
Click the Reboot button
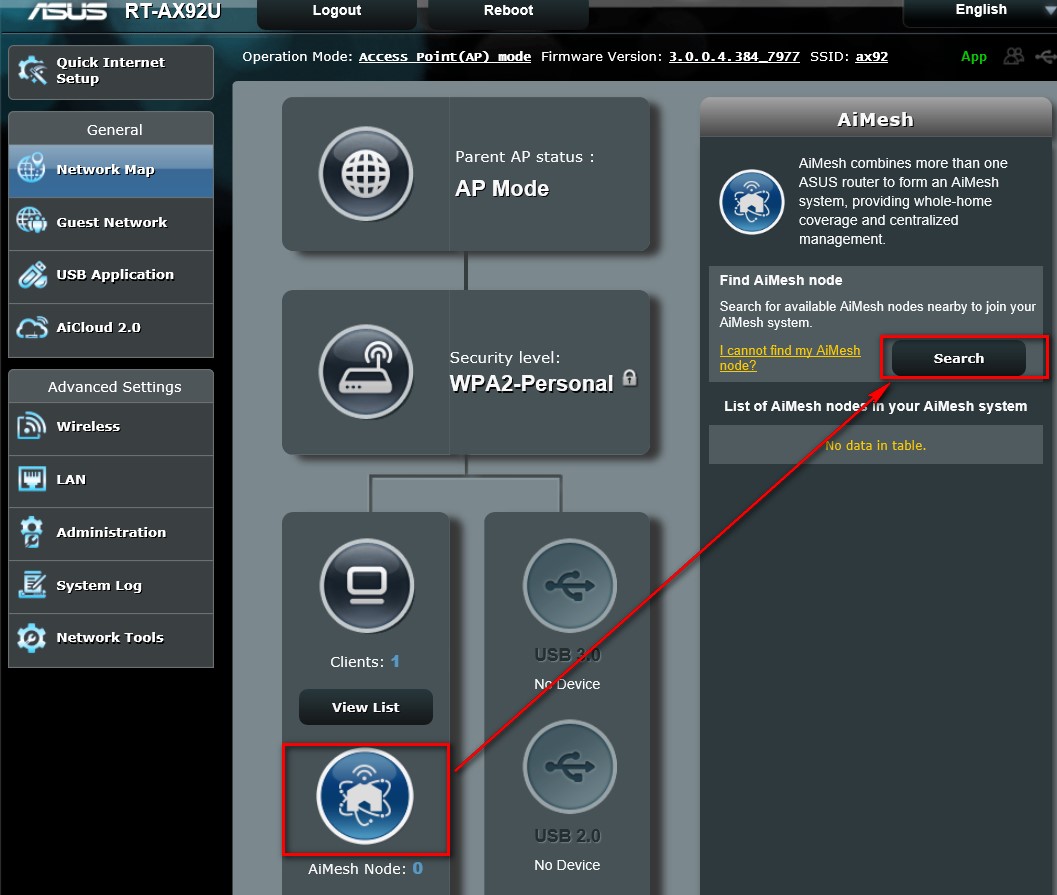point(508,12)
